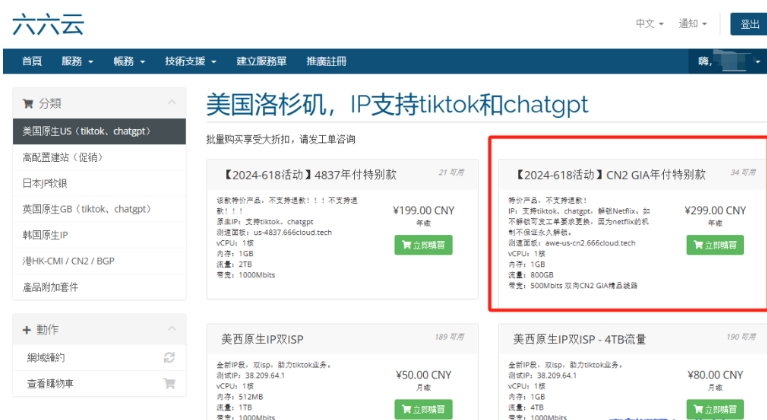The image size is (767, 420).
Task: Click the 34 可用 availability label
Action: 743,173
